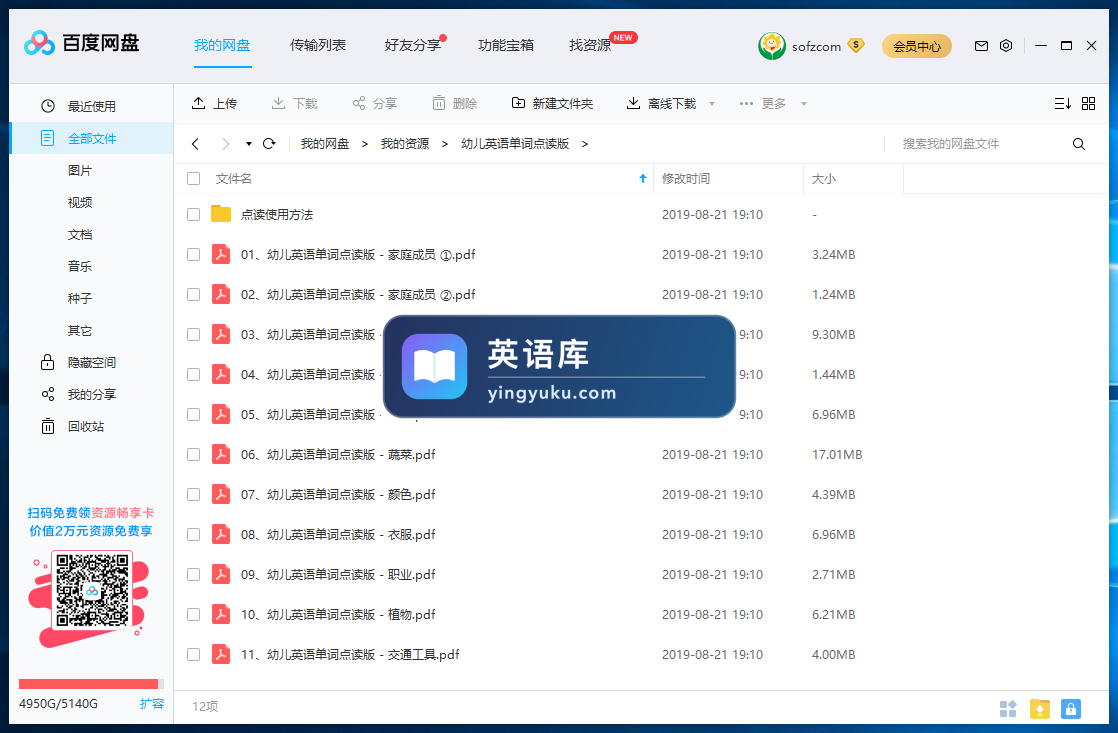Click the 会员中心 button
1118x733 pixels.
click(917, 46)
